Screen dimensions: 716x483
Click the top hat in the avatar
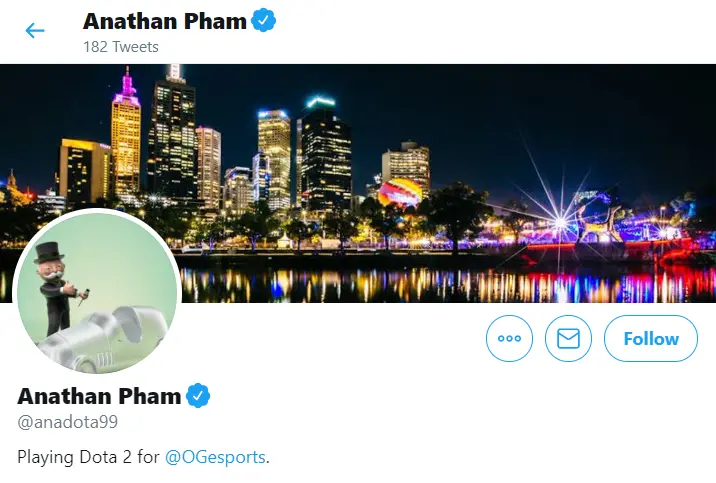pyautogui.click(x=48, y=252)
